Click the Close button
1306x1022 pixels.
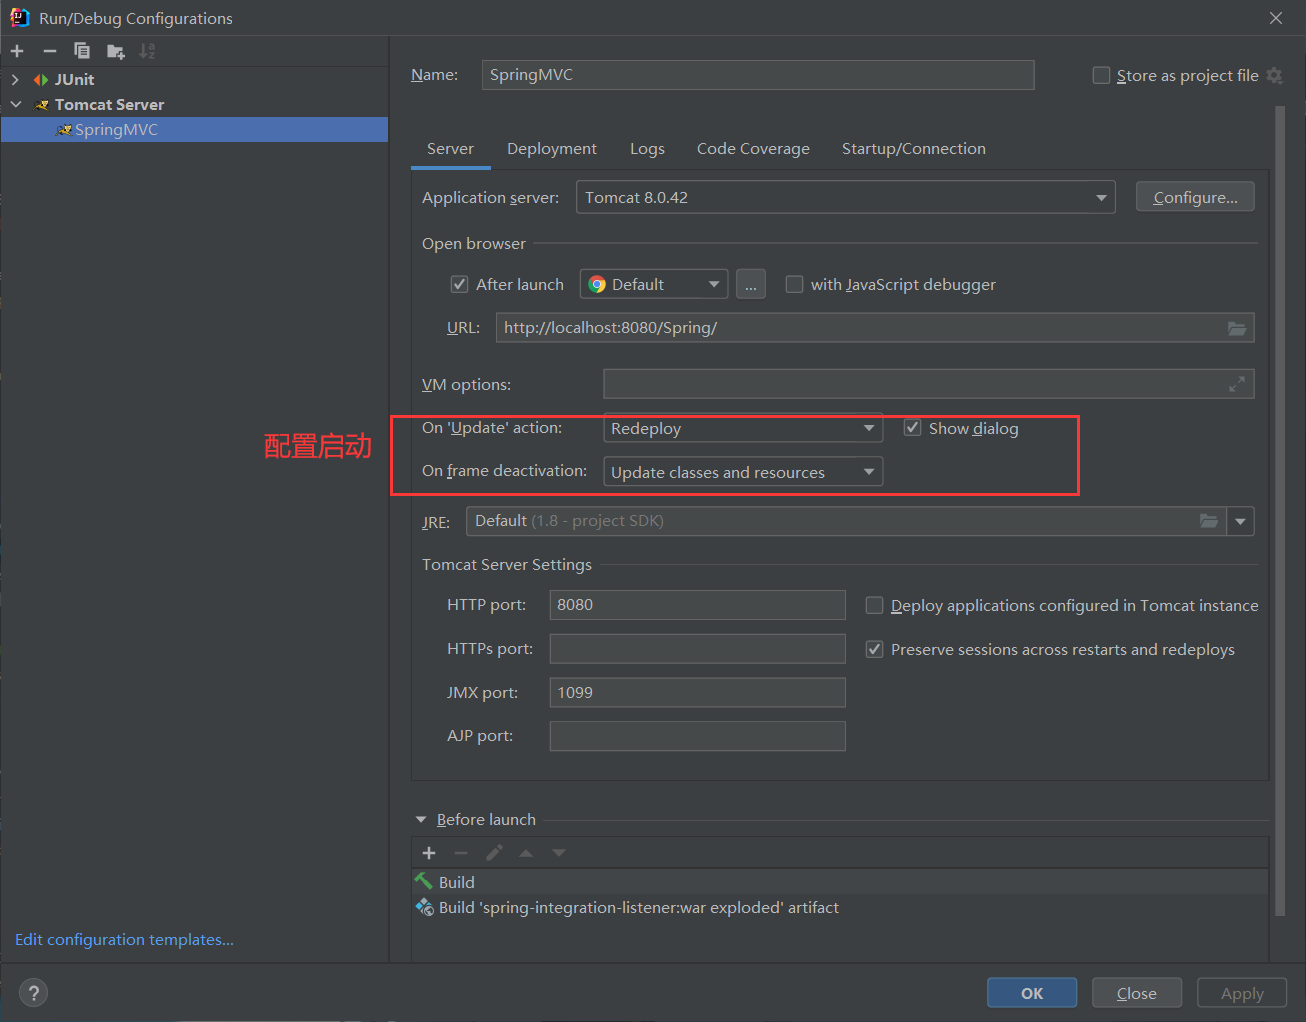pos(1137,993)
